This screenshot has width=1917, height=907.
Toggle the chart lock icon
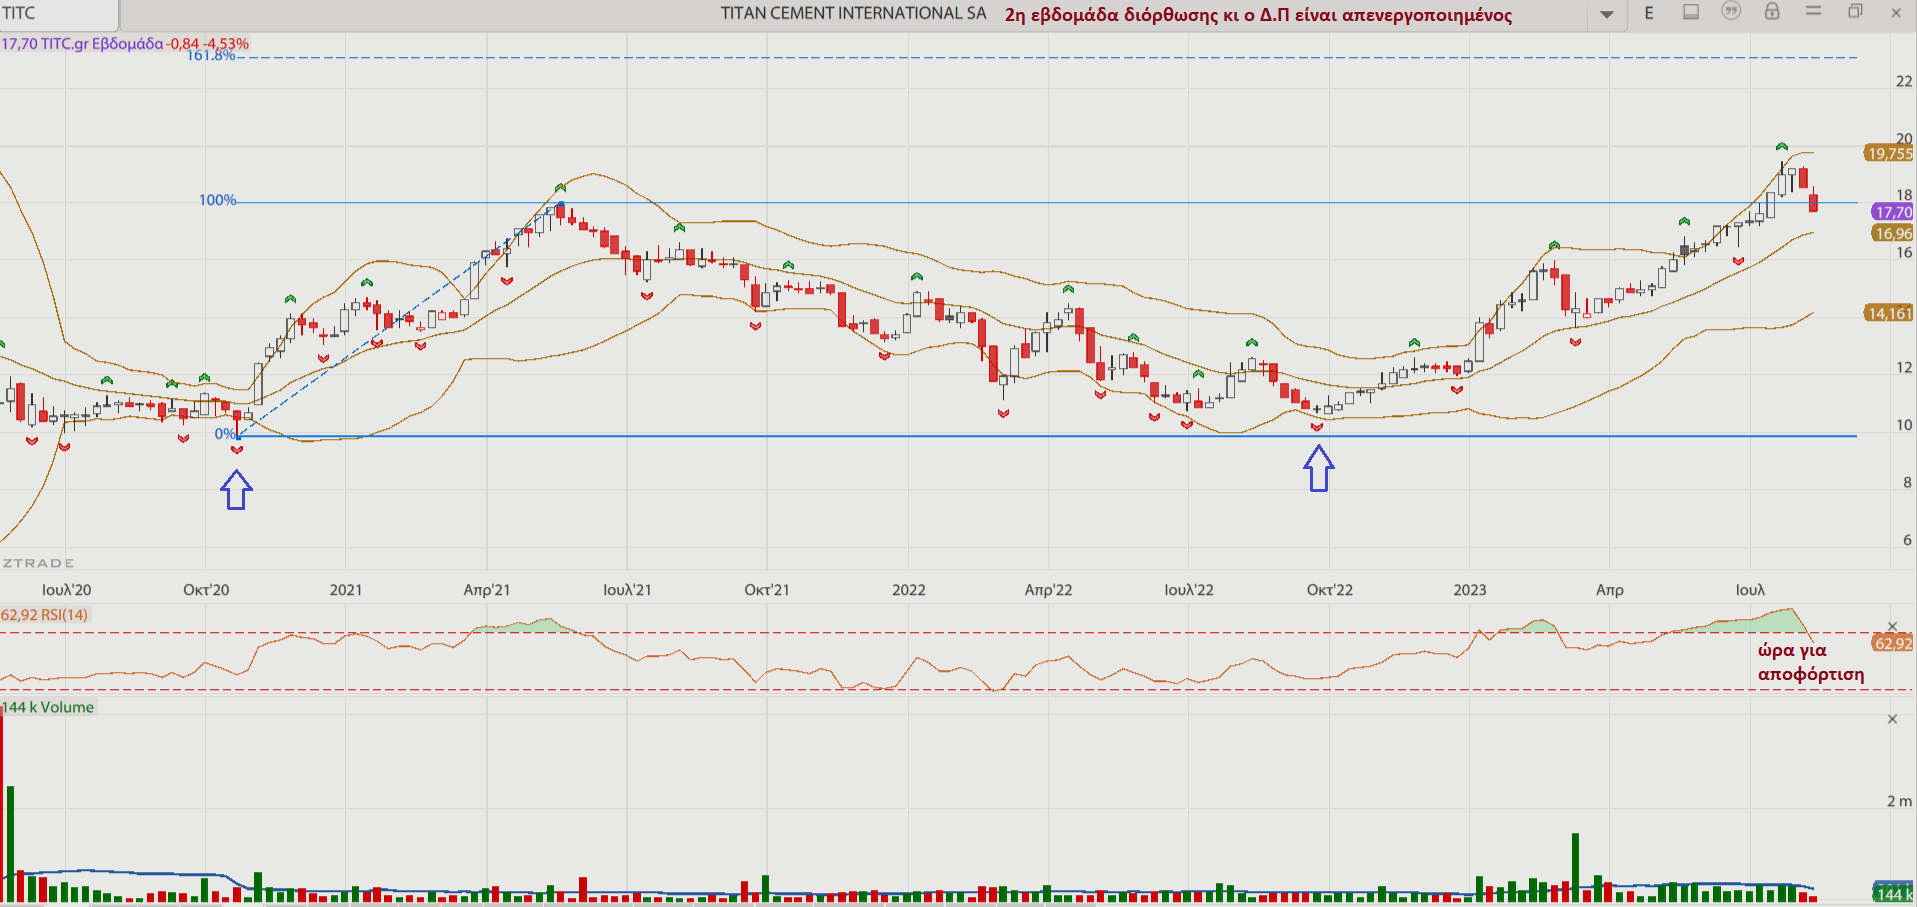pos(1772,11)
